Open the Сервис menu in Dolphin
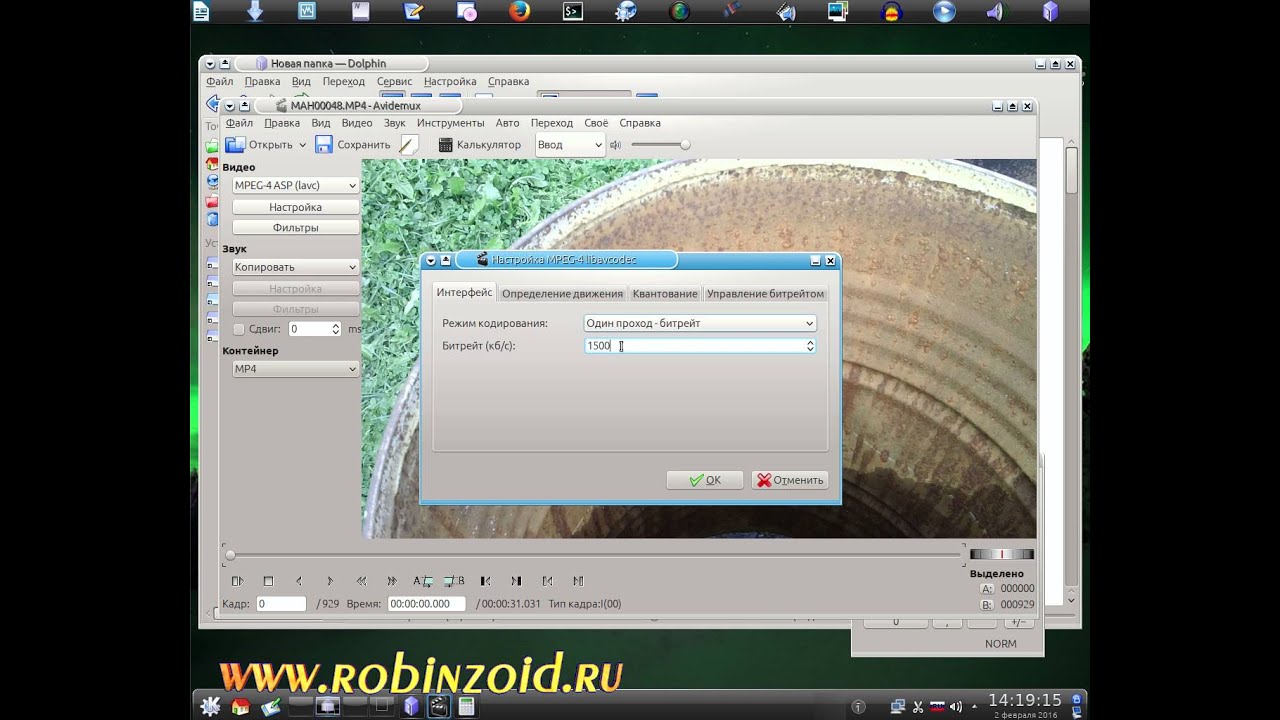1280x720 pixels. (395, 81)
